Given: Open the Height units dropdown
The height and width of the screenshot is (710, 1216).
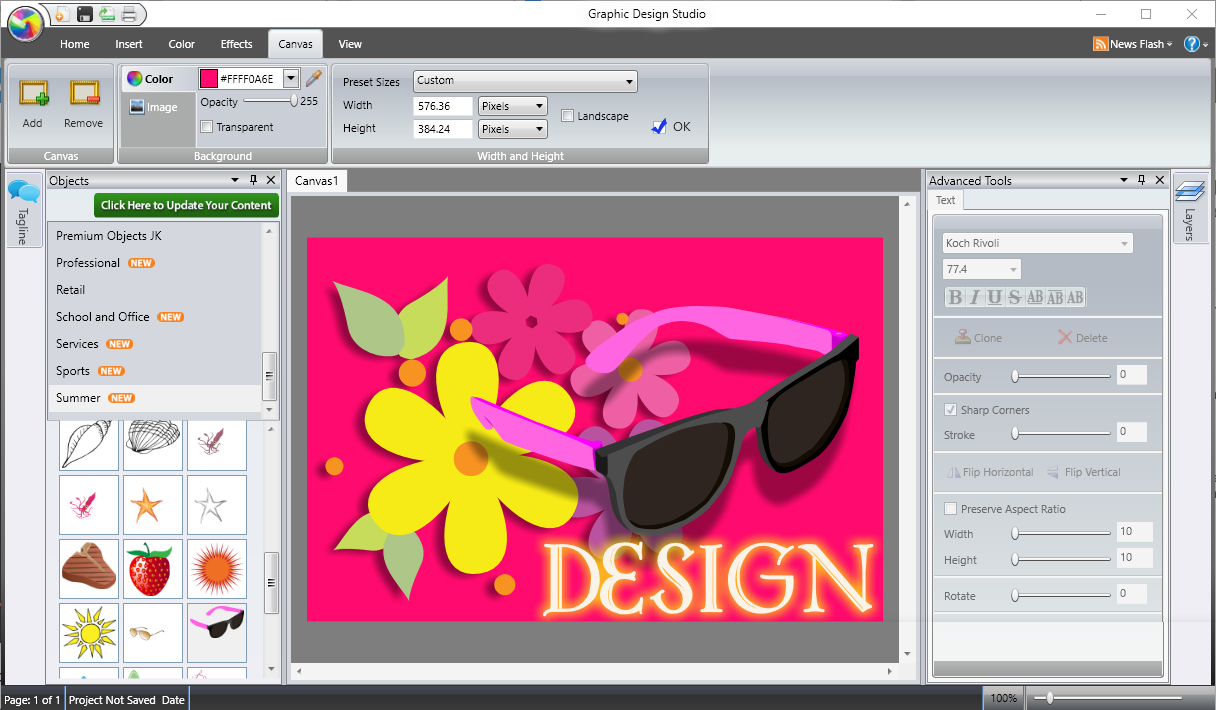Looking at the screenshot, I should click(513, 129).
